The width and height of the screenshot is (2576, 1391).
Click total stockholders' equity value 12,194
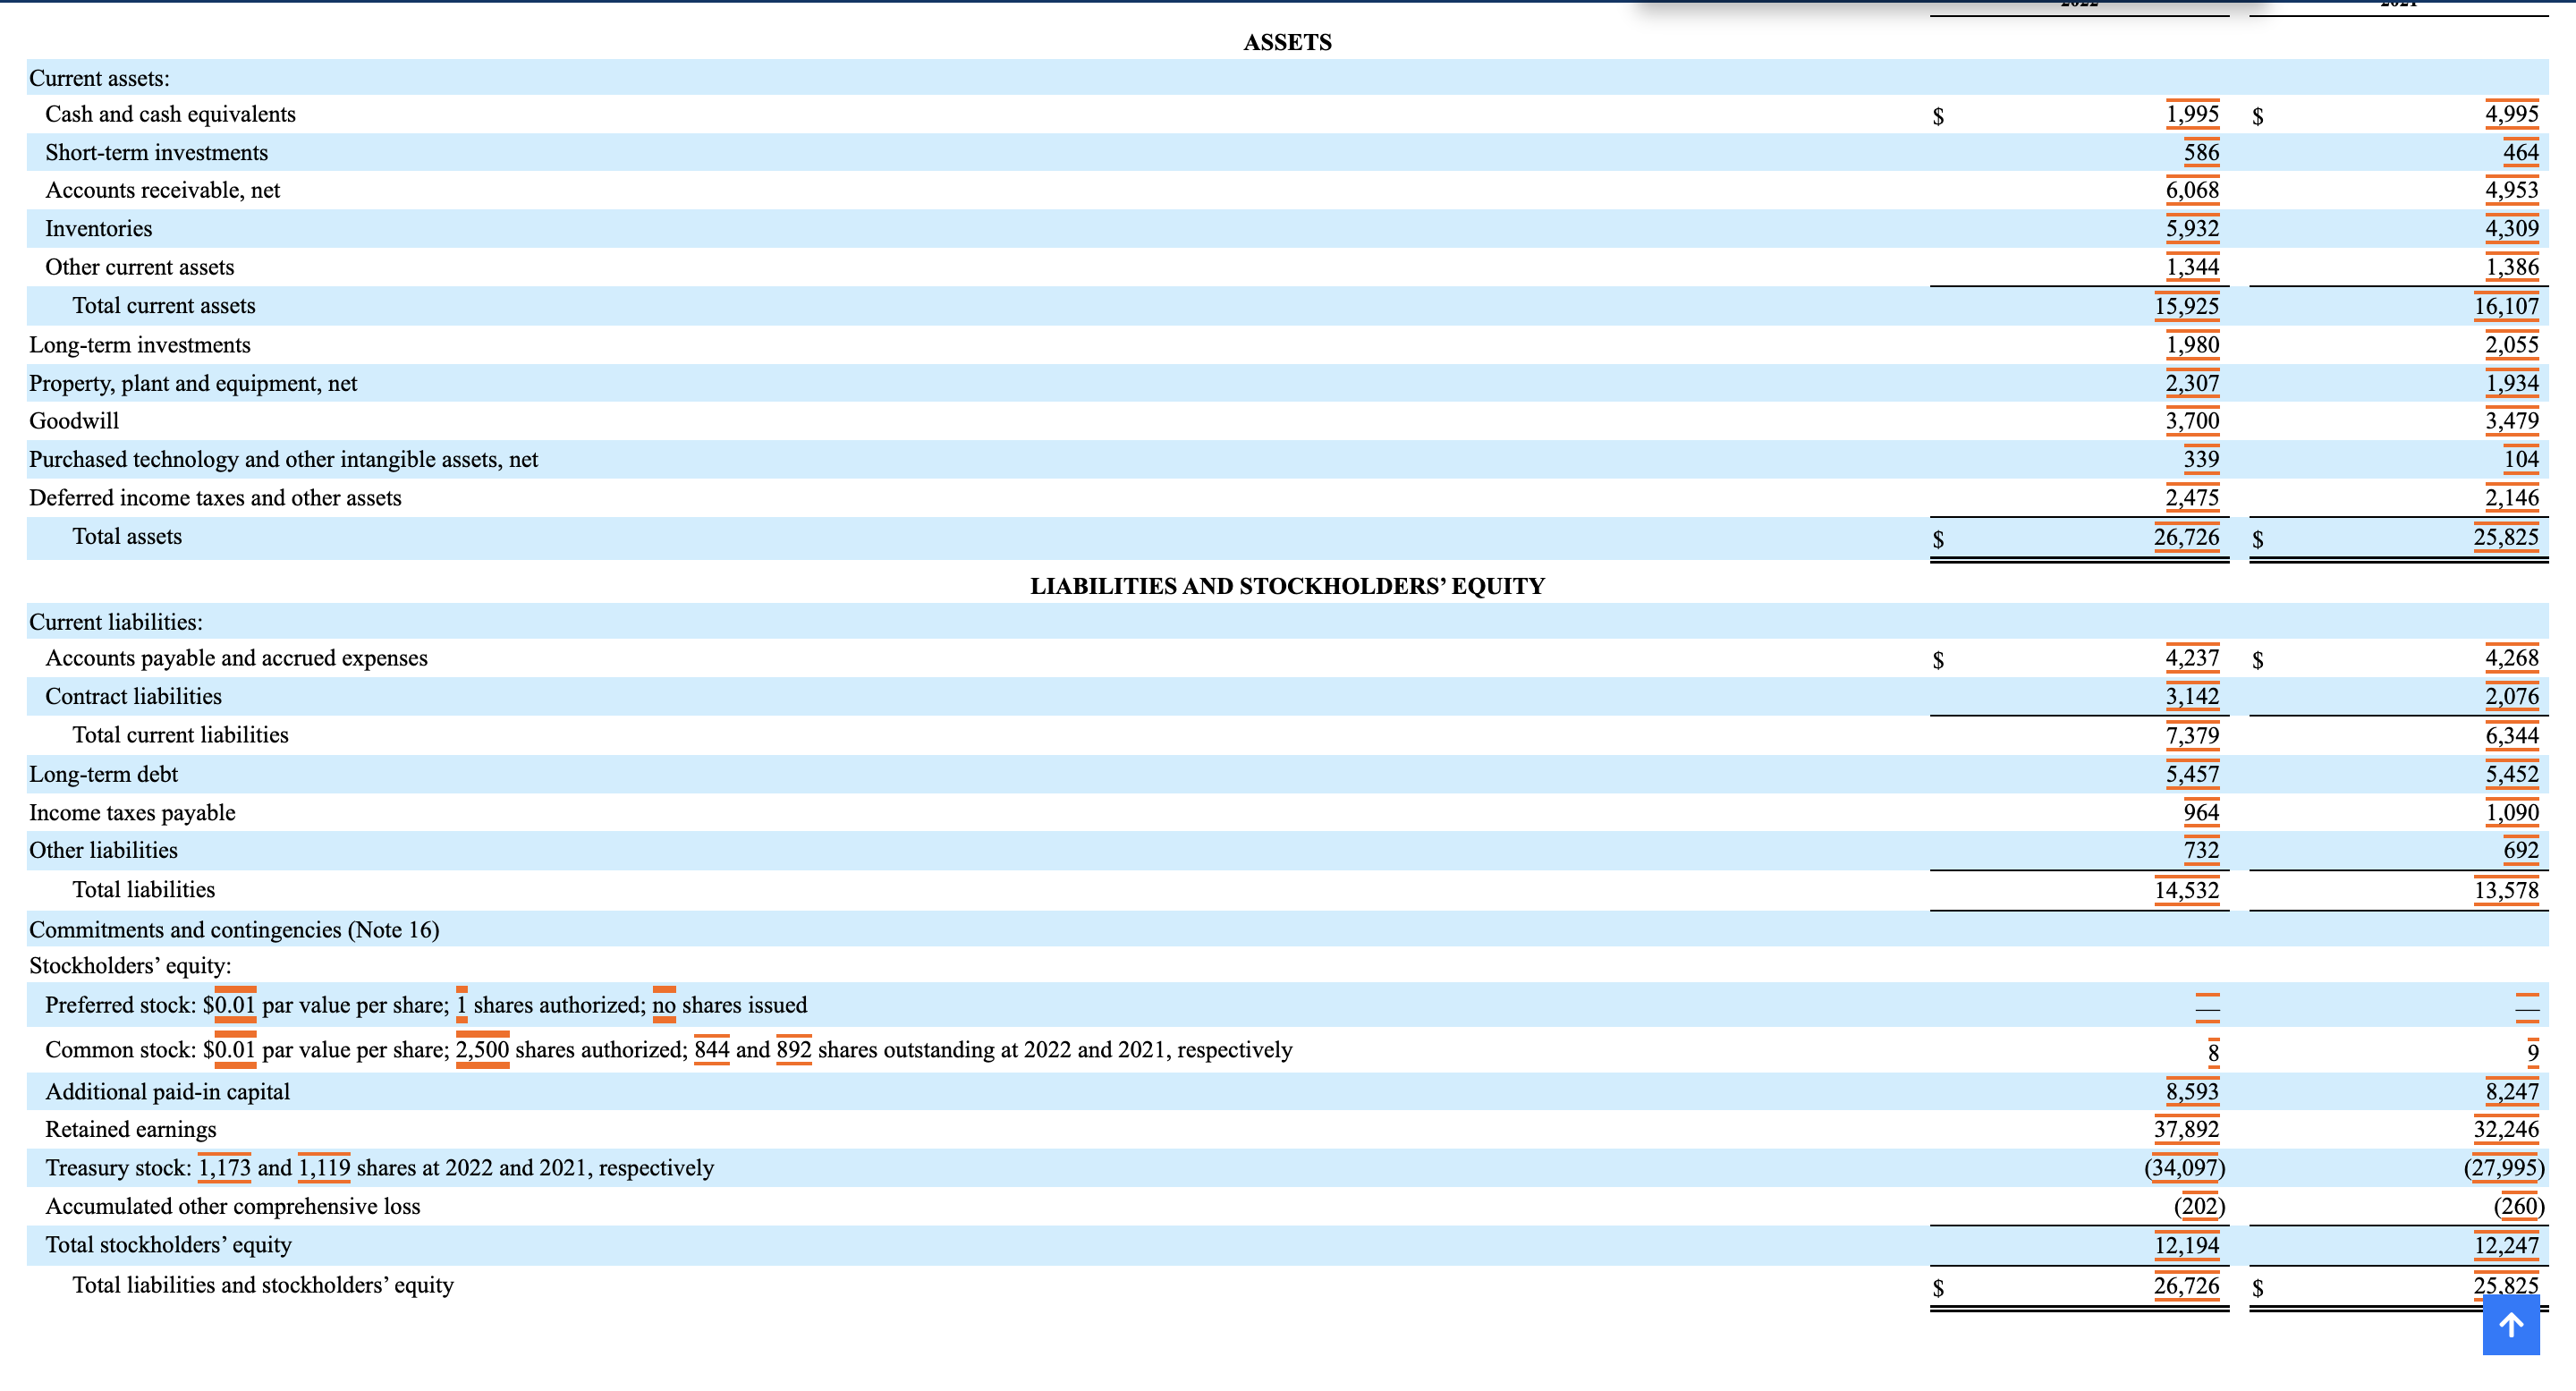(2186, 1245)
